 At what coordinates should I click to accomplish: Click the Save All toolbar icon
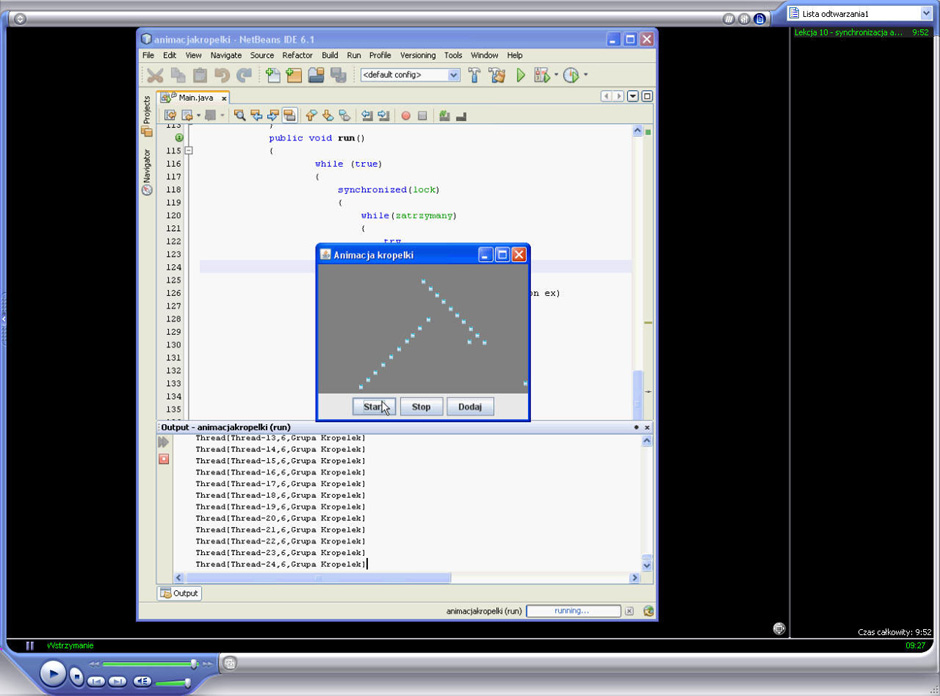click(x=338, y=75)
